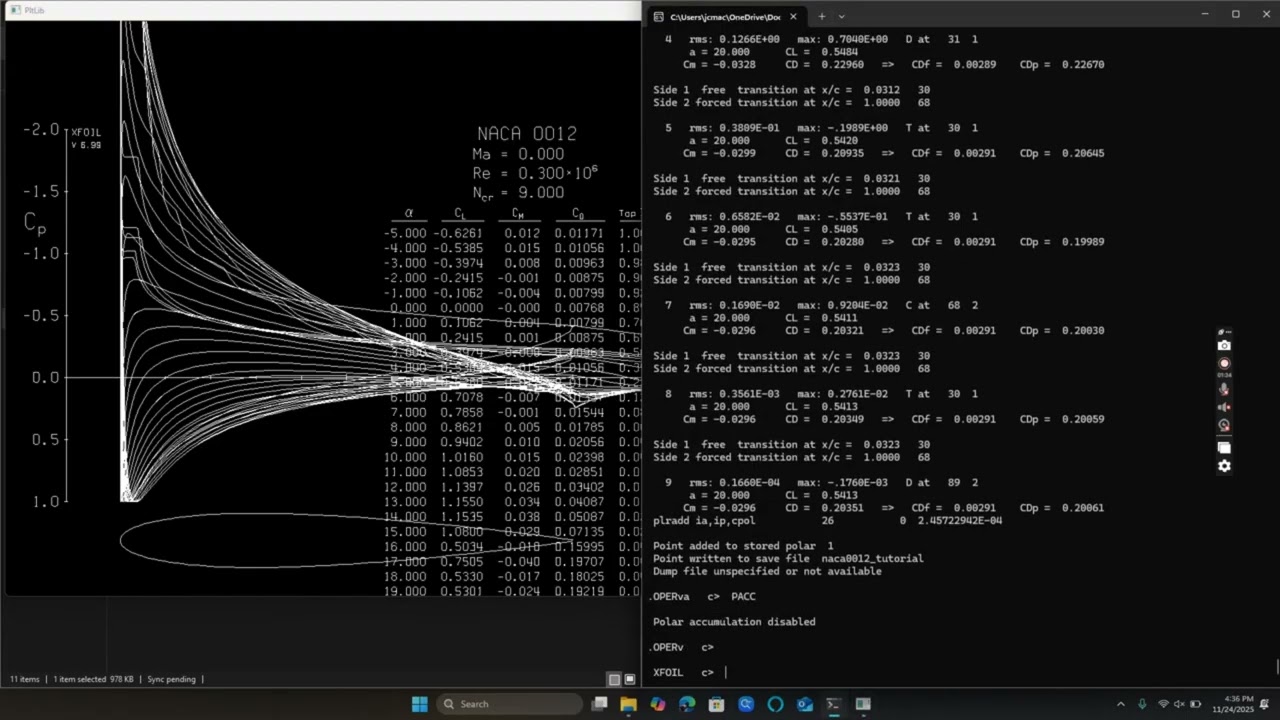Minimize the terminal window

tap(1205, 14)
